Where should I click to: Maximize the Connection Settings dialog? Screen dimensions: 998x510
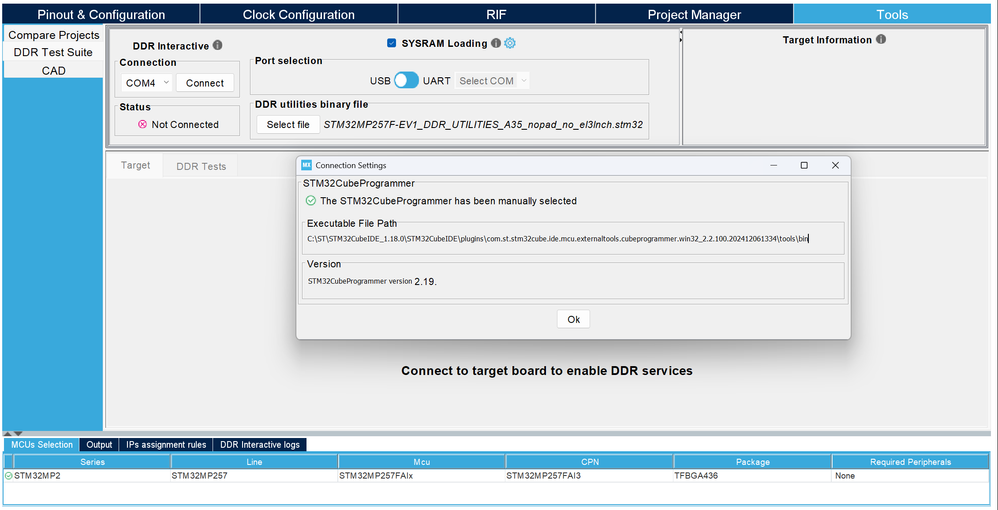click(804, 165)
